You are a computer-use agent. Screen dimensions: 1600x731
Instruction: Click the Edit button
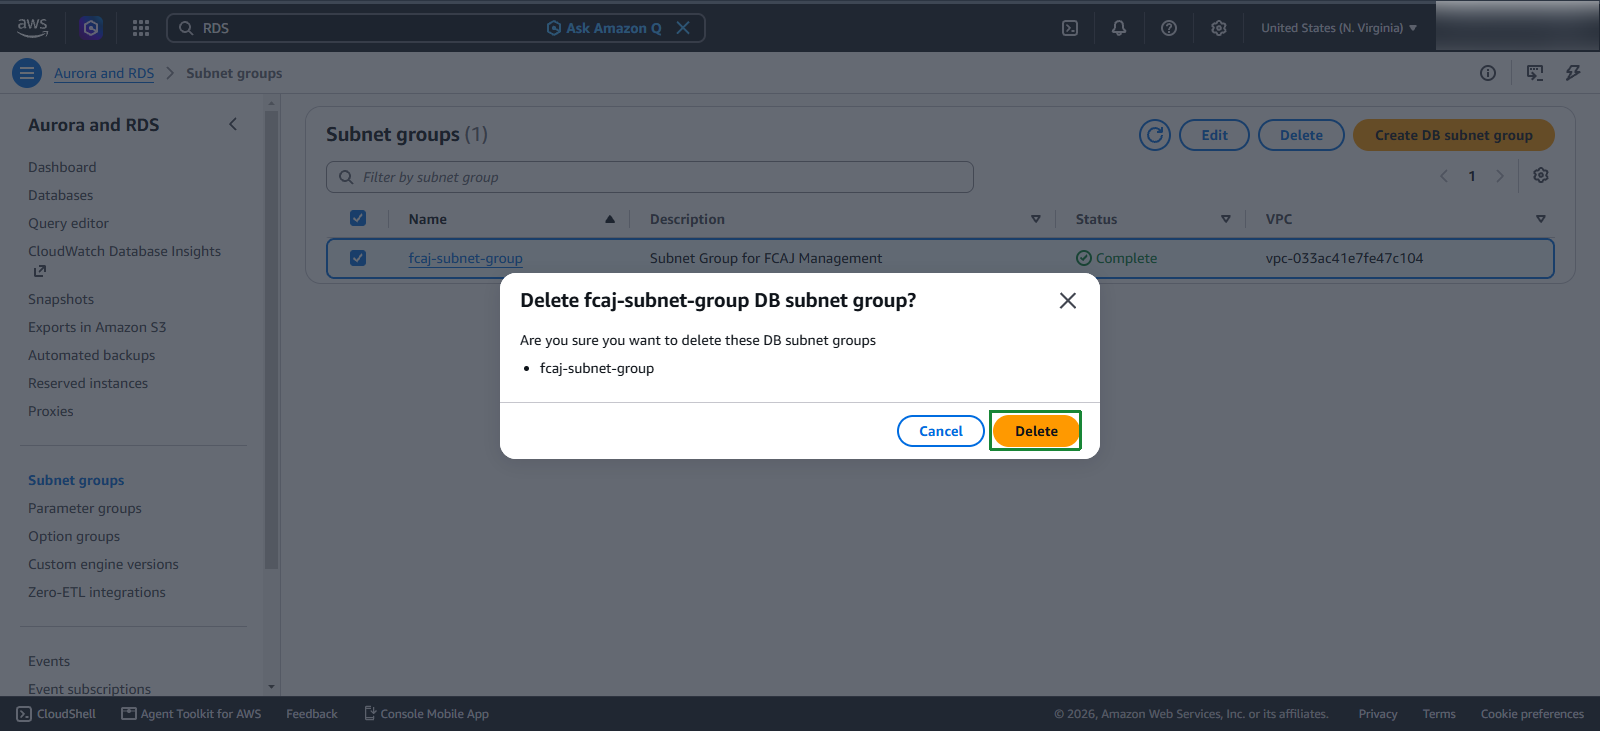(1214, 135)
